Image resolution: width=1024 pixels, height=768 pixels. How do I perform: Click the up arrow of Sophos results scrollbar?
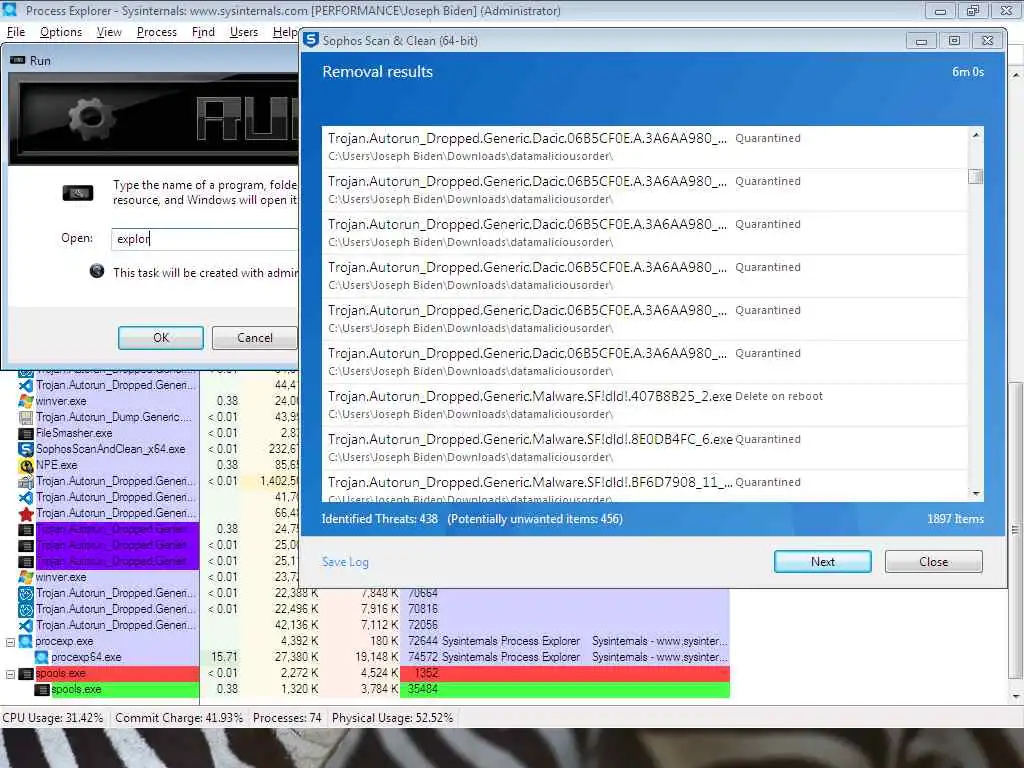tap(976, 135)
